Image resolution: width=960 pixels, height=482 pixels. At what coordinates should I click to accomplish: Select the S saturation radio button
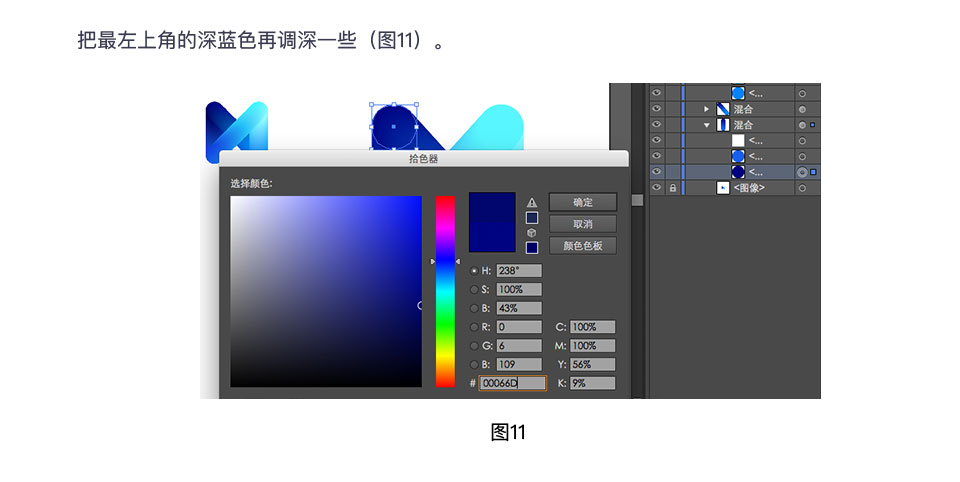point(474,290)
